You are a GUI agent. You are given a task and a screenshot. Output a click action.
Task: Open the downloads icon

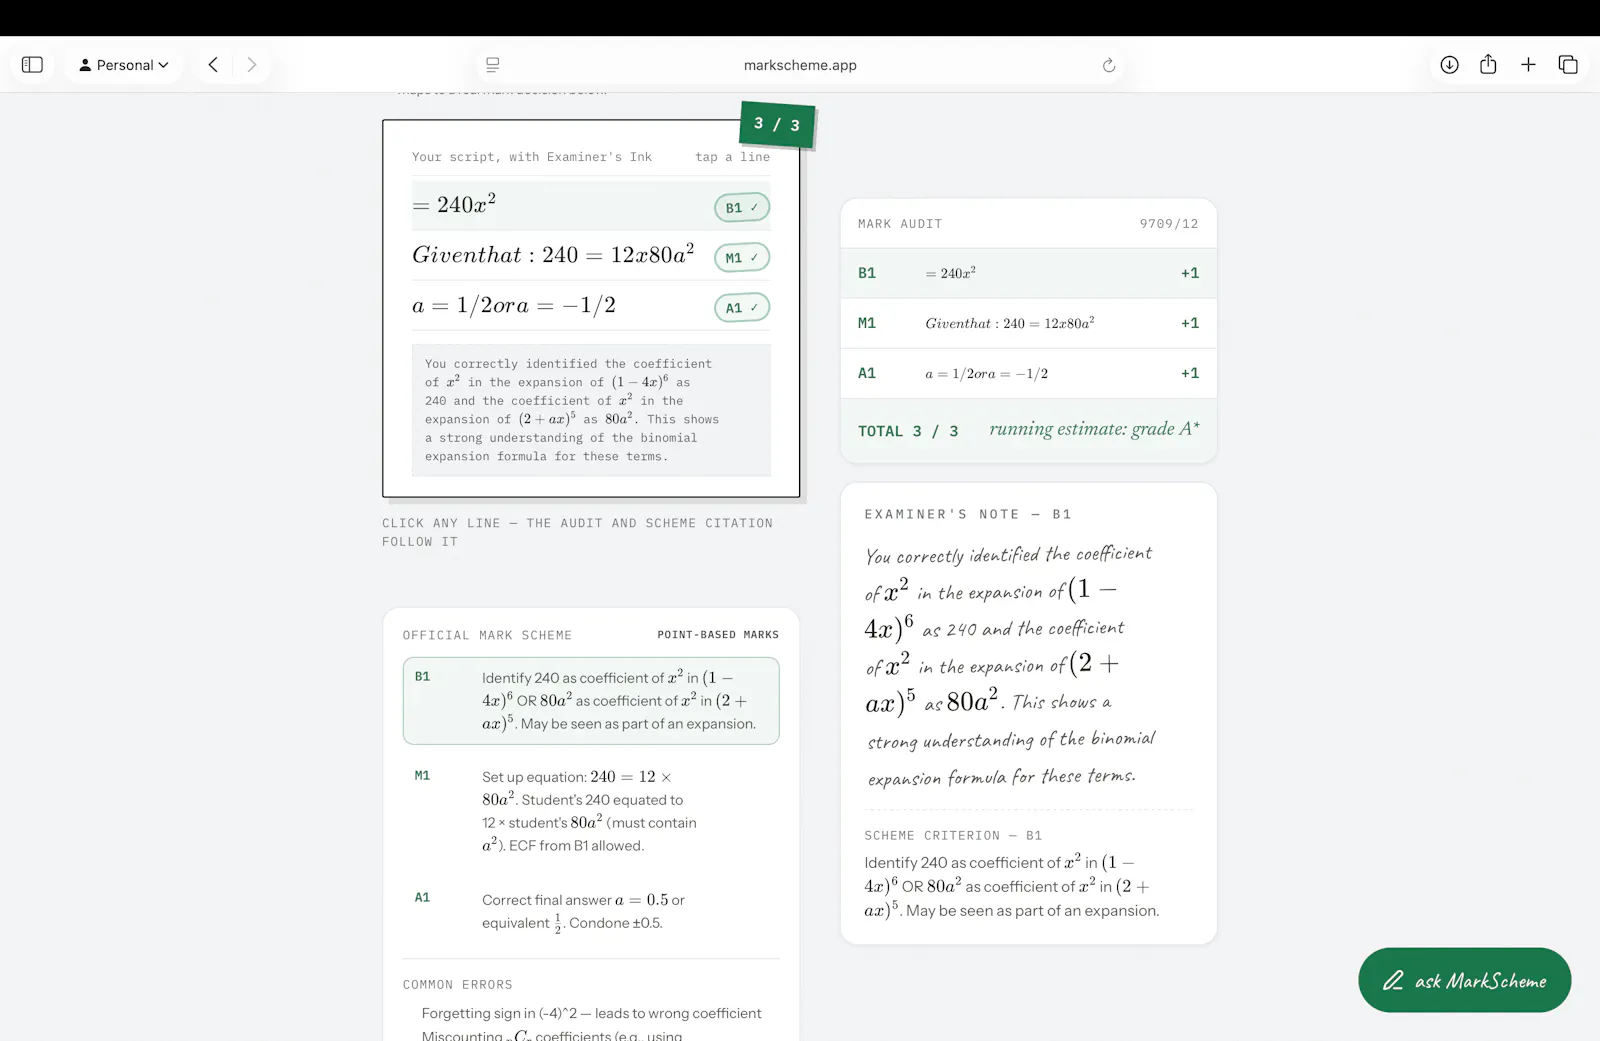pos(1449,65)
